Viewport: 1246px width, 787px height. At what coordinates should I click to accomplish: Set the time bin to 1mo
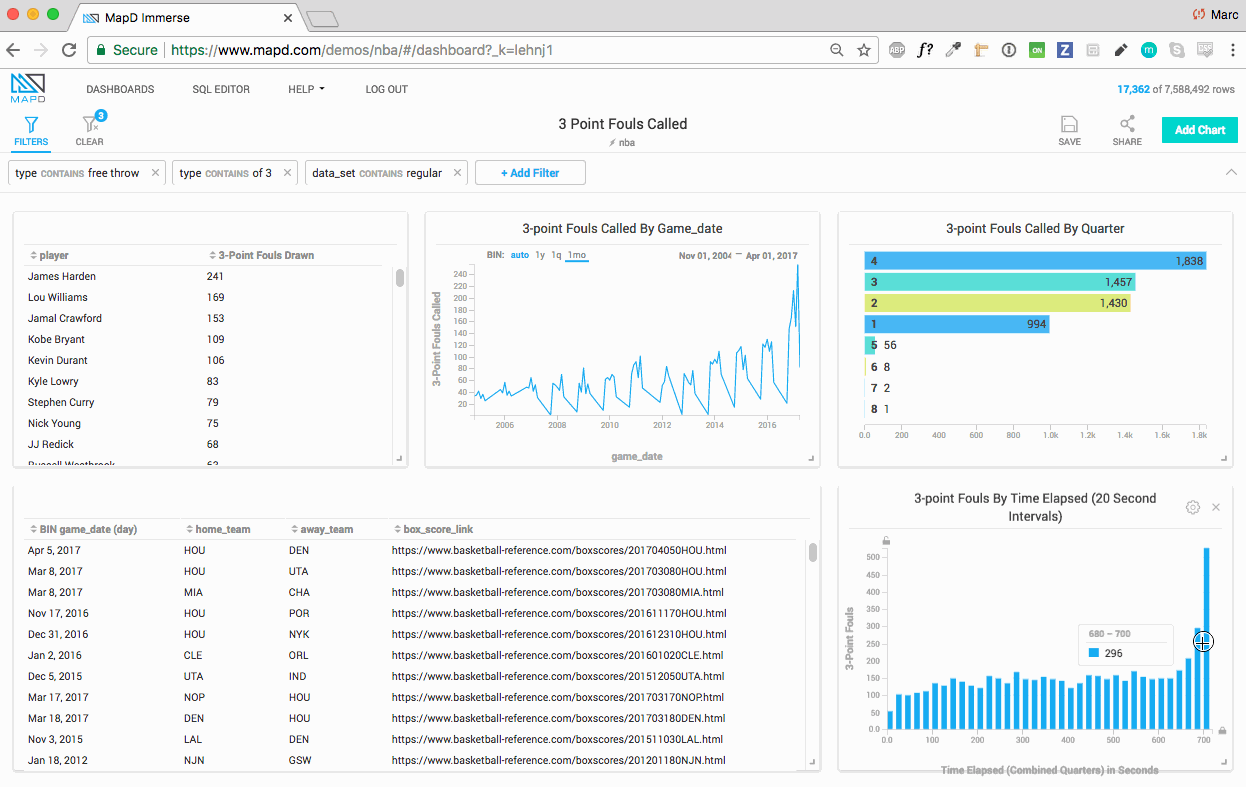click(576, 255)
